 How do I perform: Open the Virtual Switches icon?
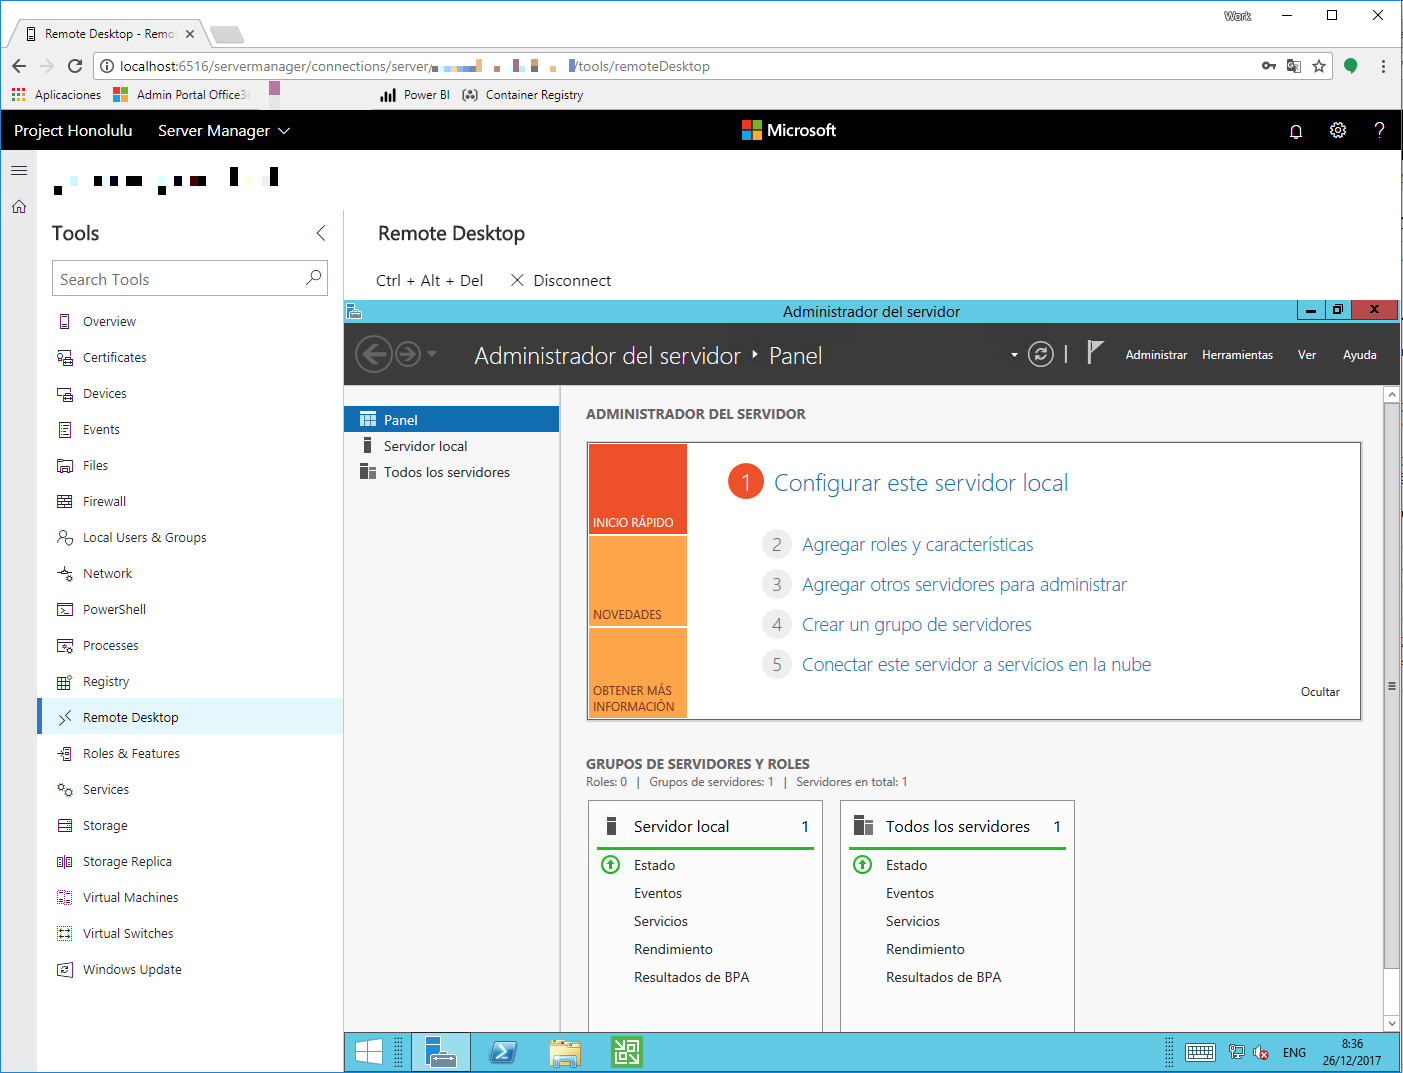tap(65, 934)
